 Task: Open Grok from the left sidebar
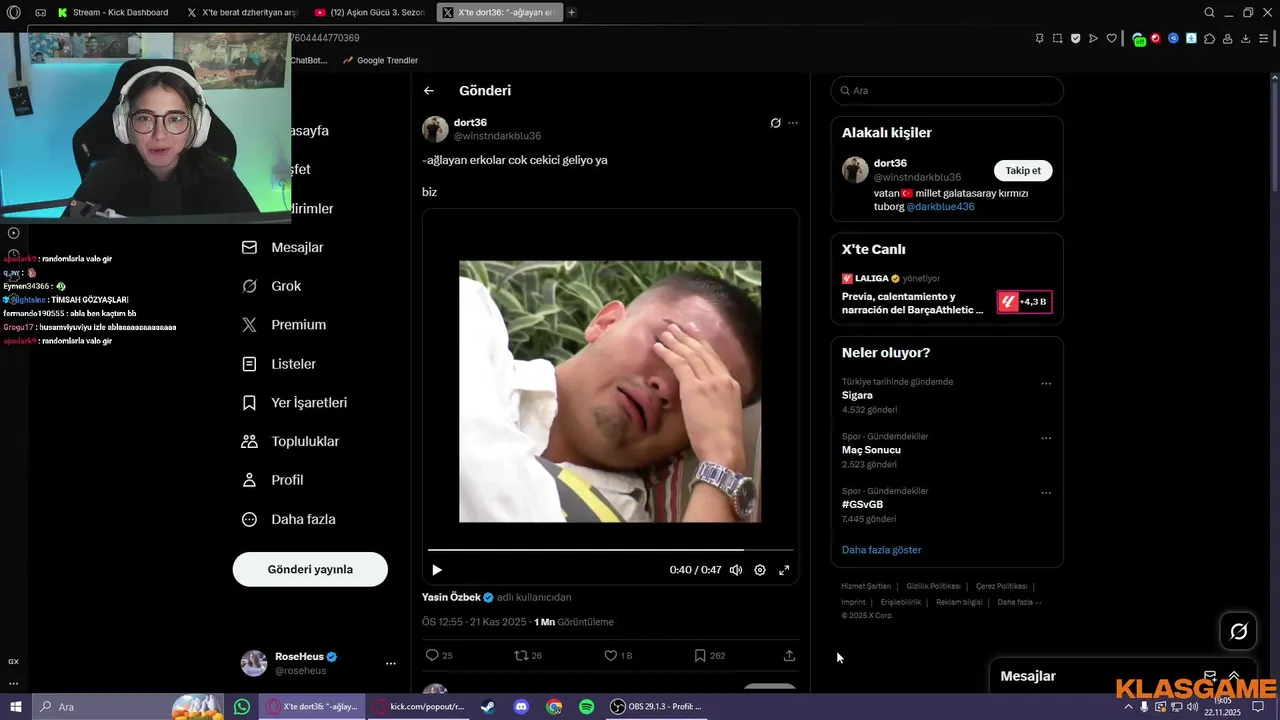pos(272,286)
